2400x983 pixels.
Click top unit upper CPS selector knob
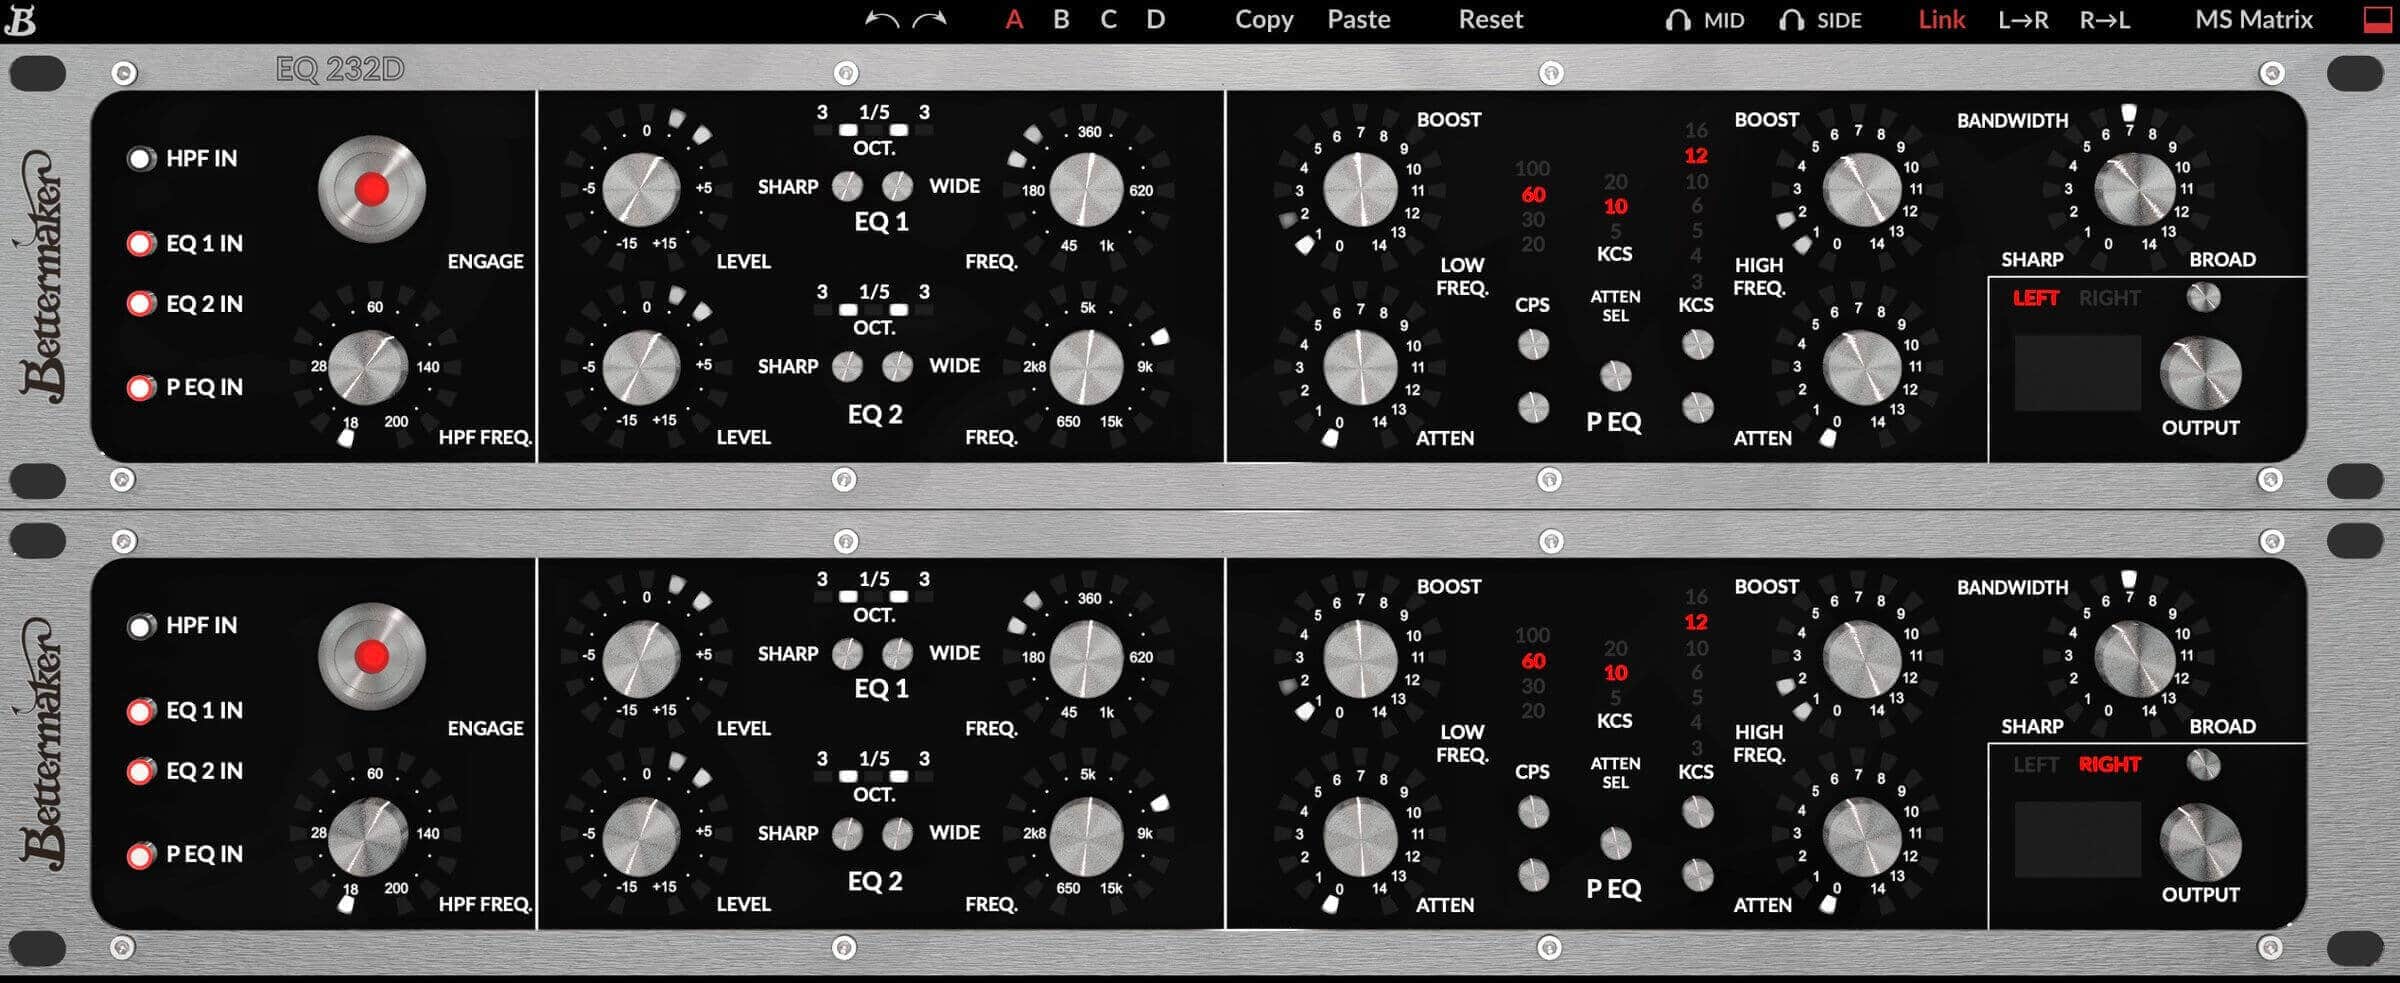(x=1533, y=345)
